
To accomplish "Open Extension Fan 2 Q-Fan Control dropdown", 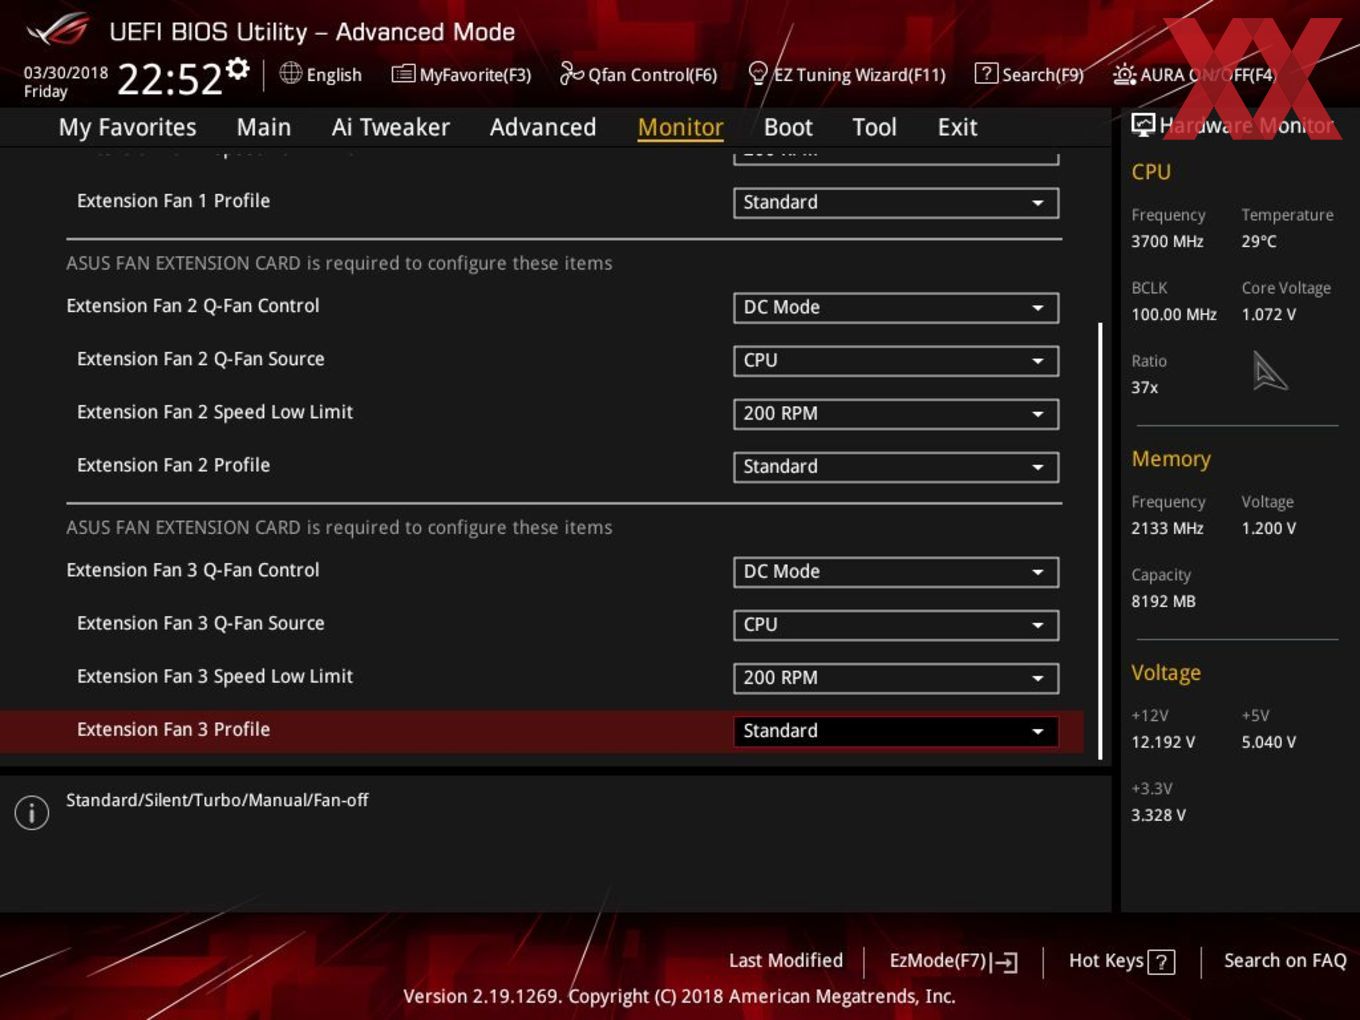I will click(896, 307).
